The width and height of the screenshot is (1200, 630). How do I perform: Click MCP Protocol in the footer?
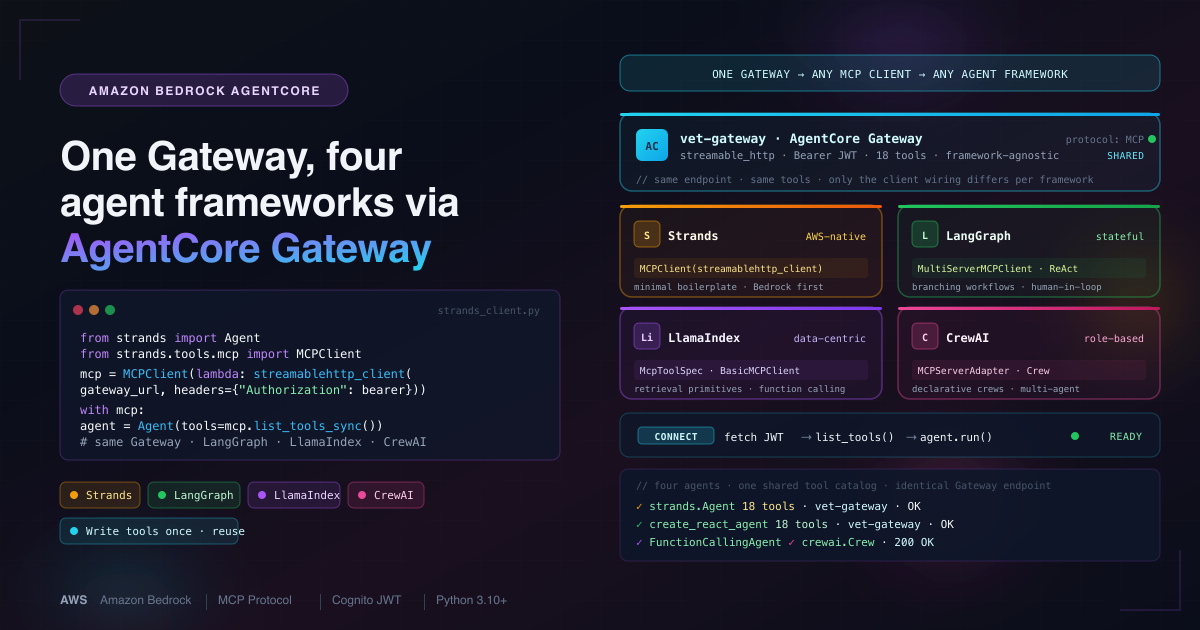coord(255,600)
